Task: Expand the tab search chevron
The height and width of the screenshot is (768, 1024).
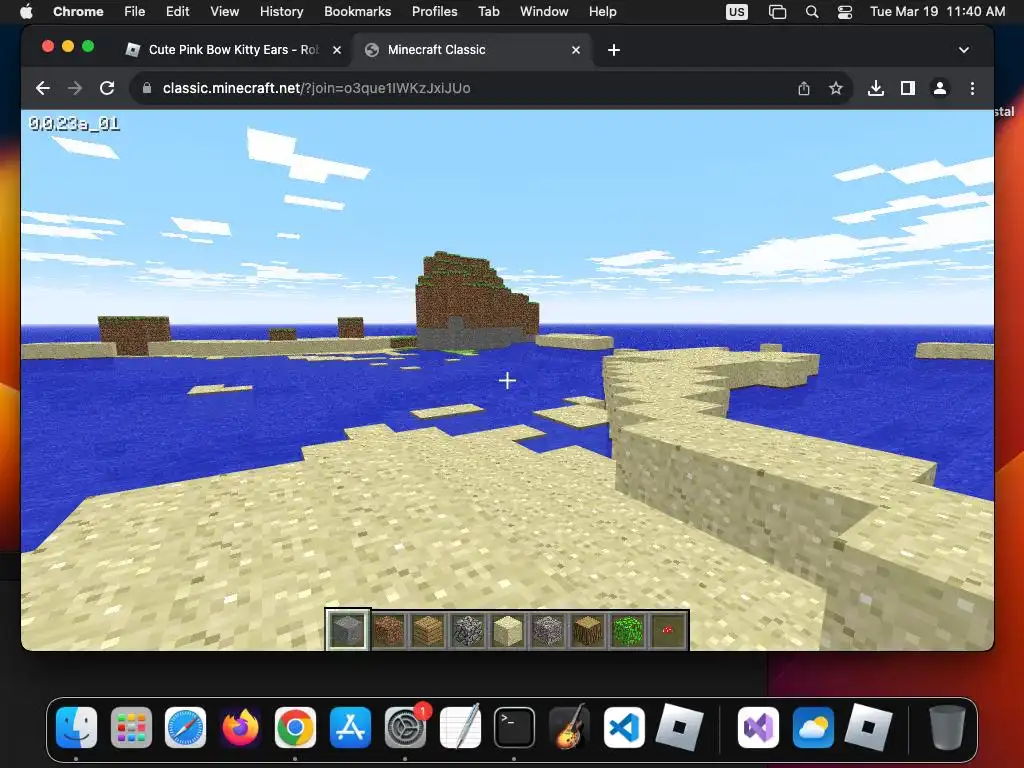Action: point(964,50)
